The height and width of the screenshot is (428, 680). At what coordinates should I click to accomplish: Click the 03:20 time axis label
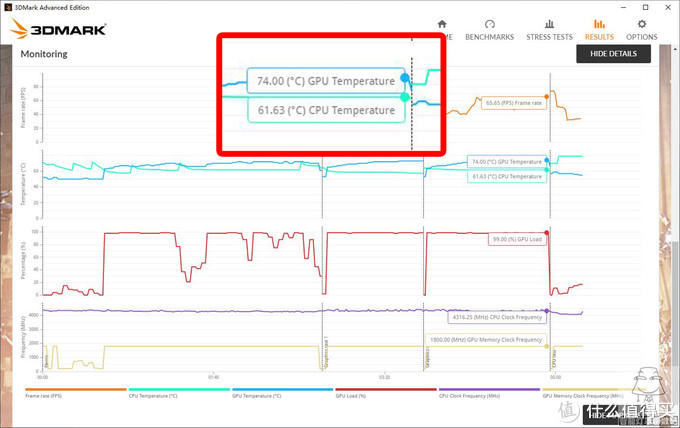[384, 377]
